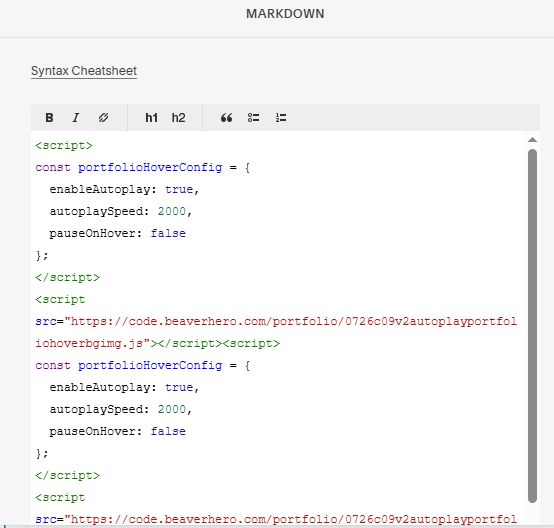Insert blockquote with quotation icon
The image size is (554, 528).
pyautogui.click(x=226, y=118)
